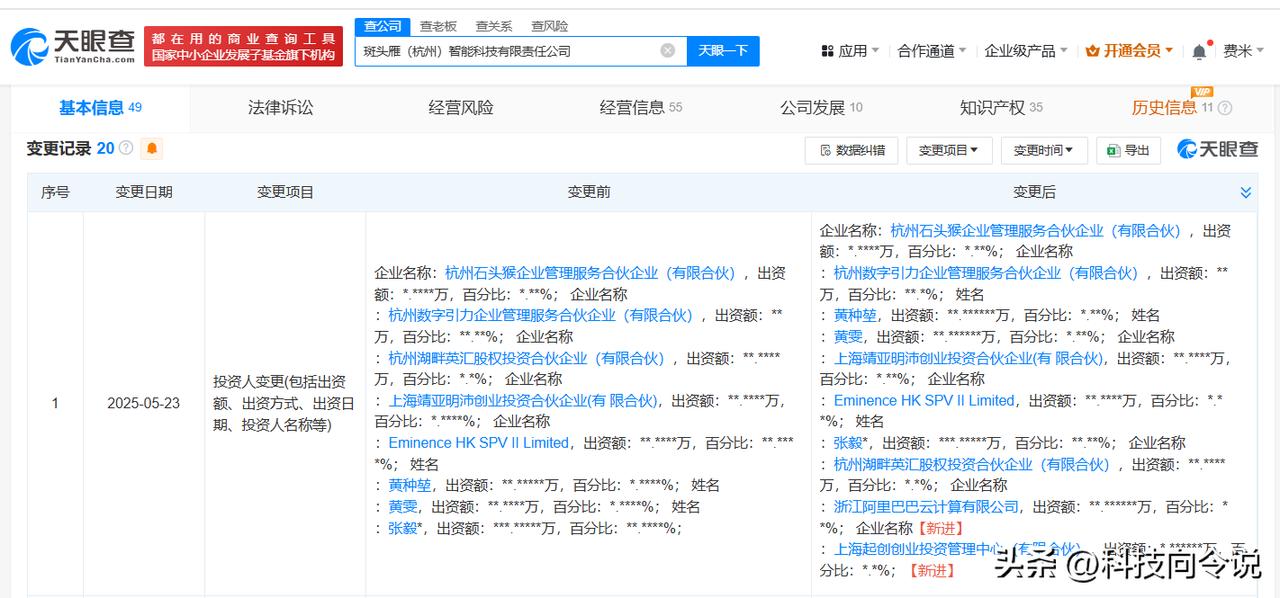Open the user account menu 费米
Viewport: 1280px width, 598px height.
1243,51
